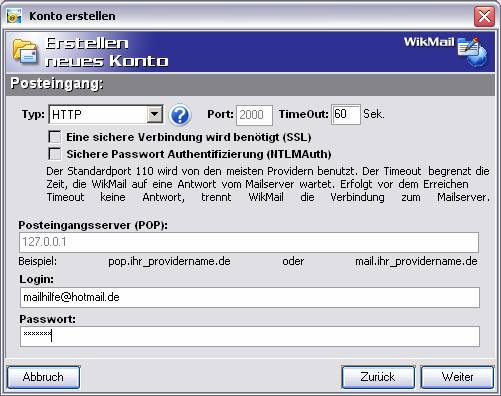501x396 pixels.
Task: Focus the Passwort input field
Action: (250, 336)
